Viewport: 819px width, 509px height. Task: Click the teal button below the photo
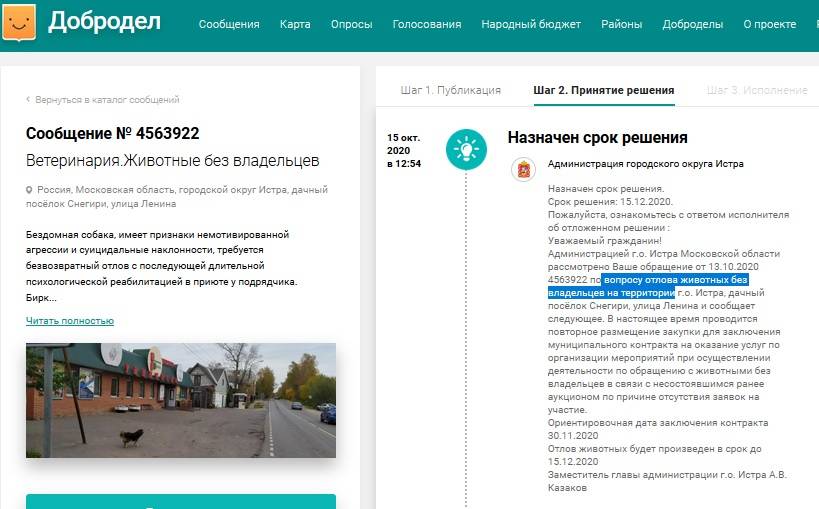pos(181,501)
